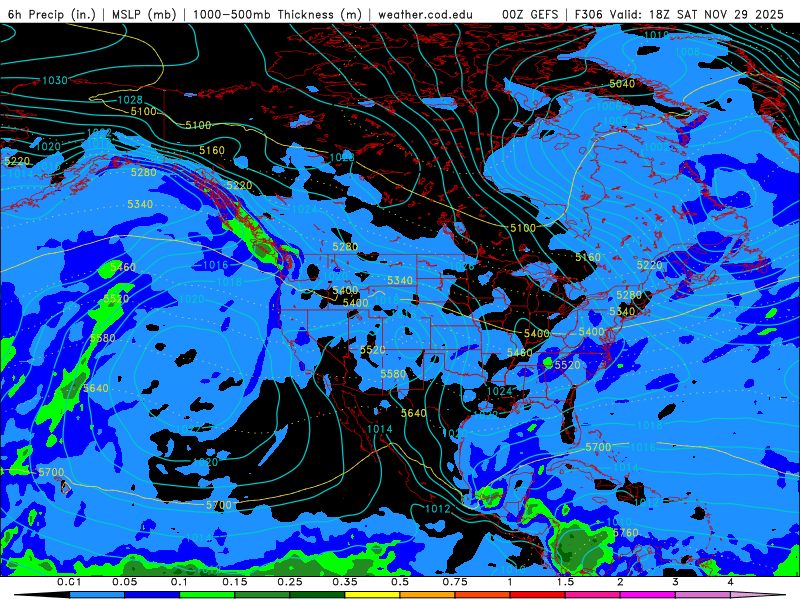Click the '00Z GEFS' model run label
The height and width of the screenshot is (600, 800).
530,14
